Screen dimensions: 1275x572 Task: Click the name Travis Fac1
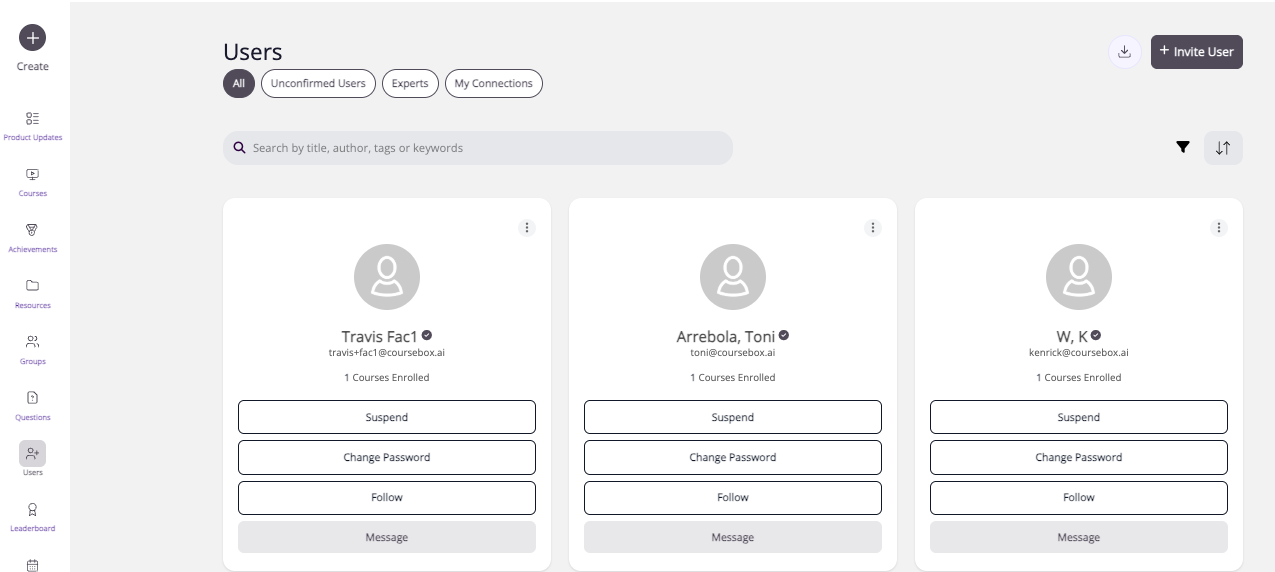[x=380, y=336]
